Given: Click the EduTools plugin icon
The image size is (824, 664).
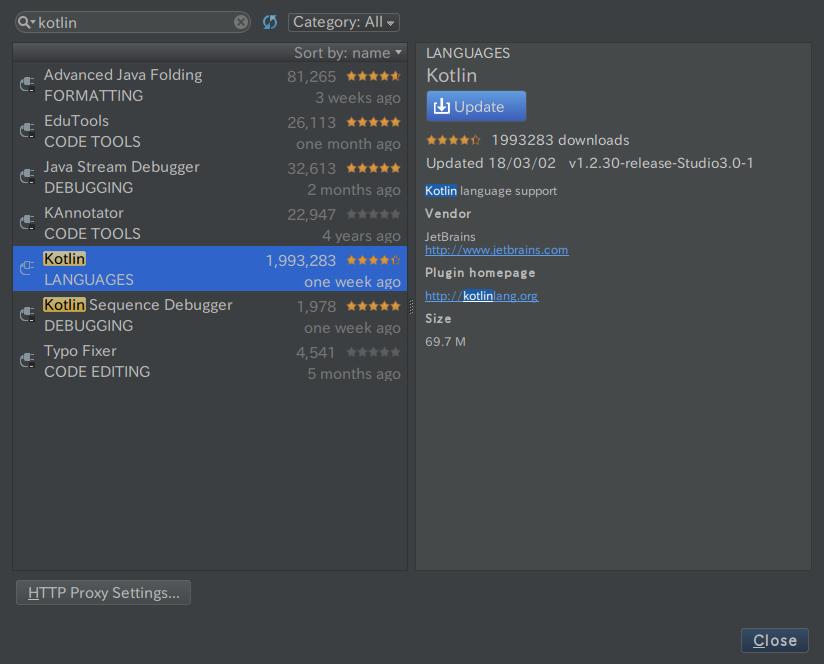Looking at the screenshot, I should (27, 130).
